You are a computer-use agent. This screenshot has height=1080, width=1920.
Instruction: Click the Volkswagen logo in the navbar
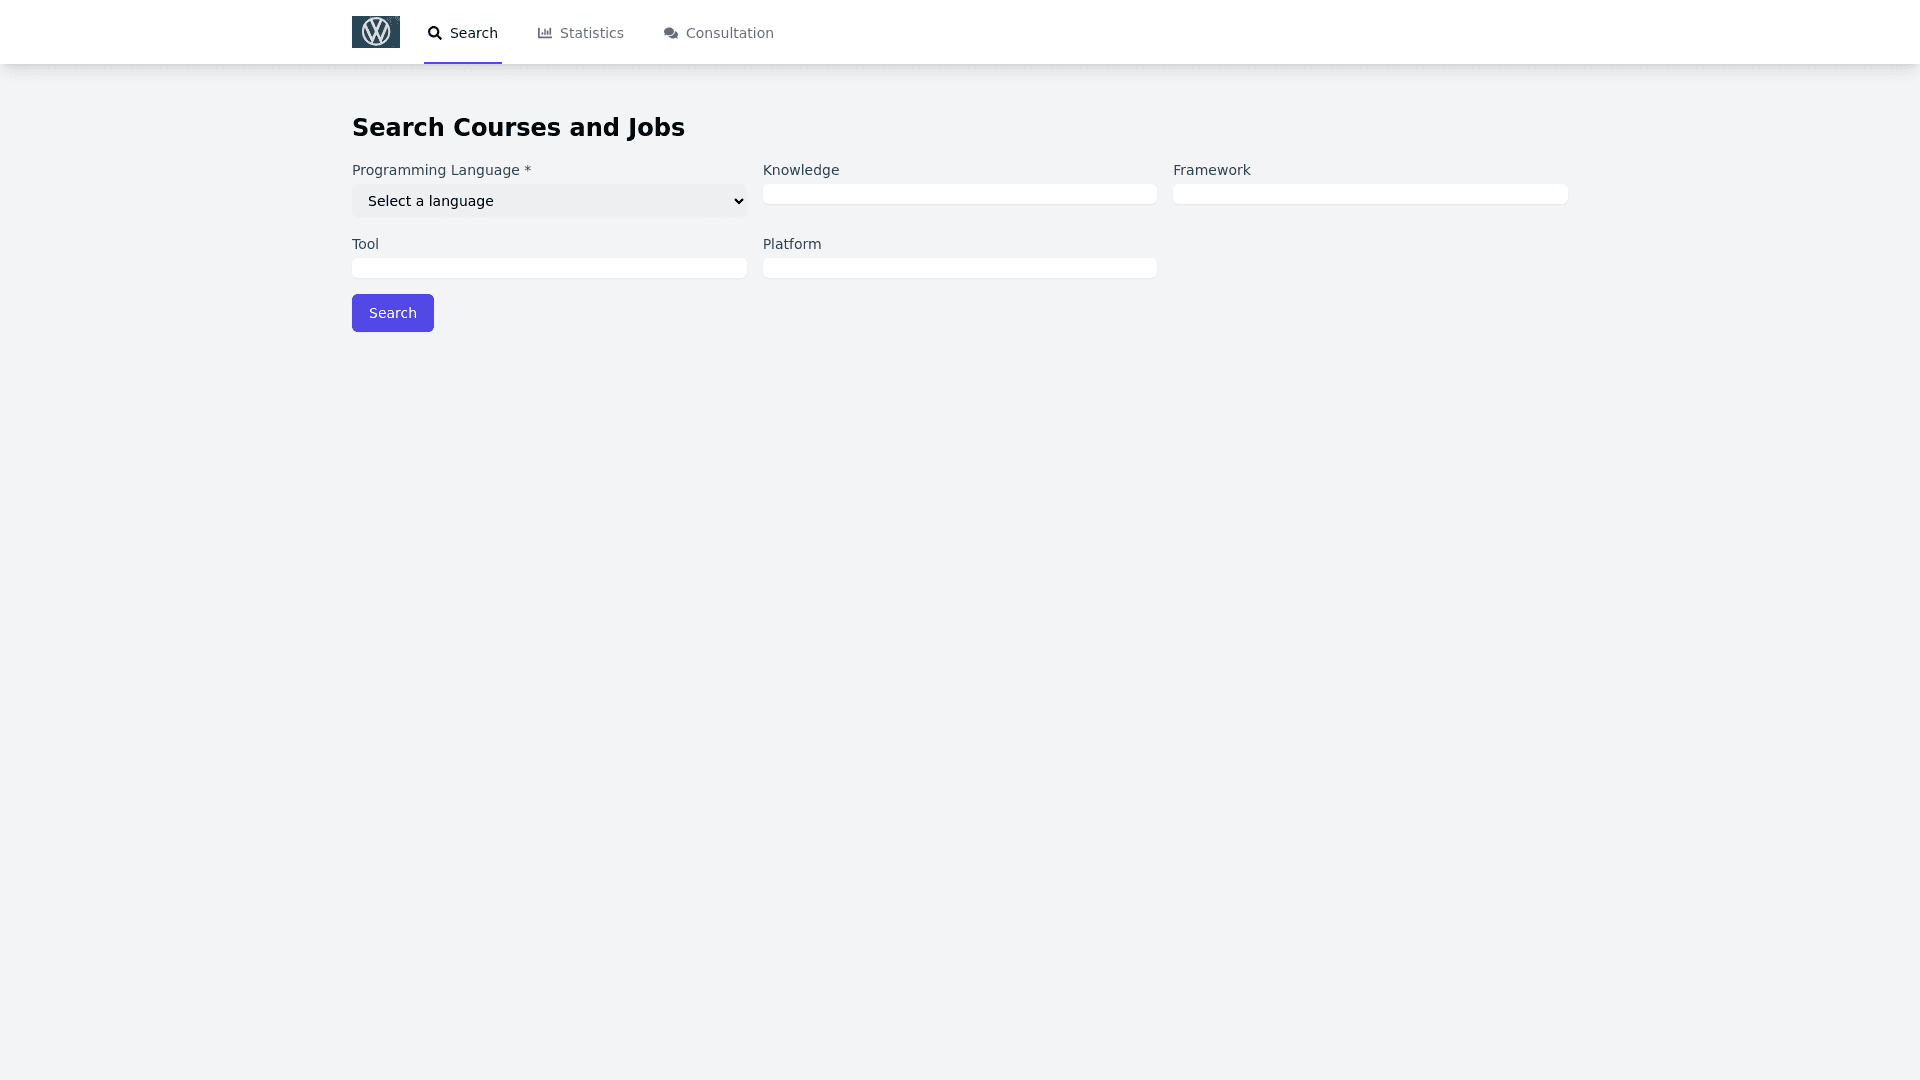coord(375,32)
